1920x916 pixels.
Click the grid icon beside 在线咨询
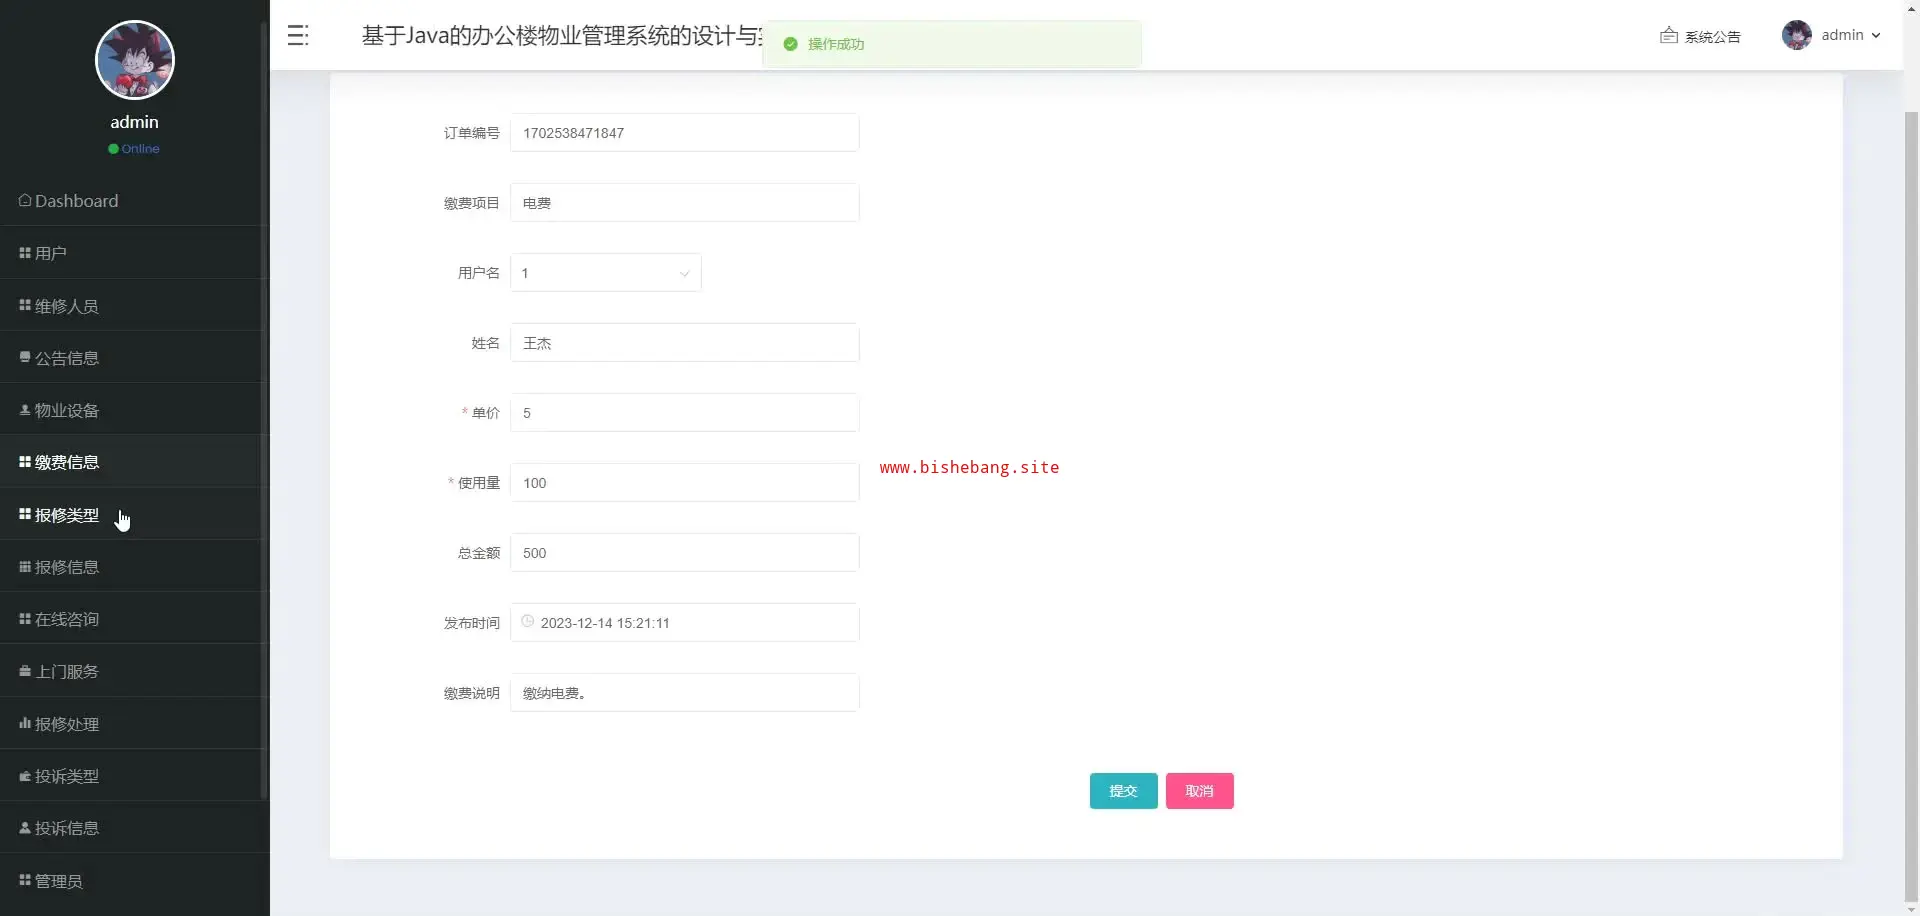click(25, 619)
